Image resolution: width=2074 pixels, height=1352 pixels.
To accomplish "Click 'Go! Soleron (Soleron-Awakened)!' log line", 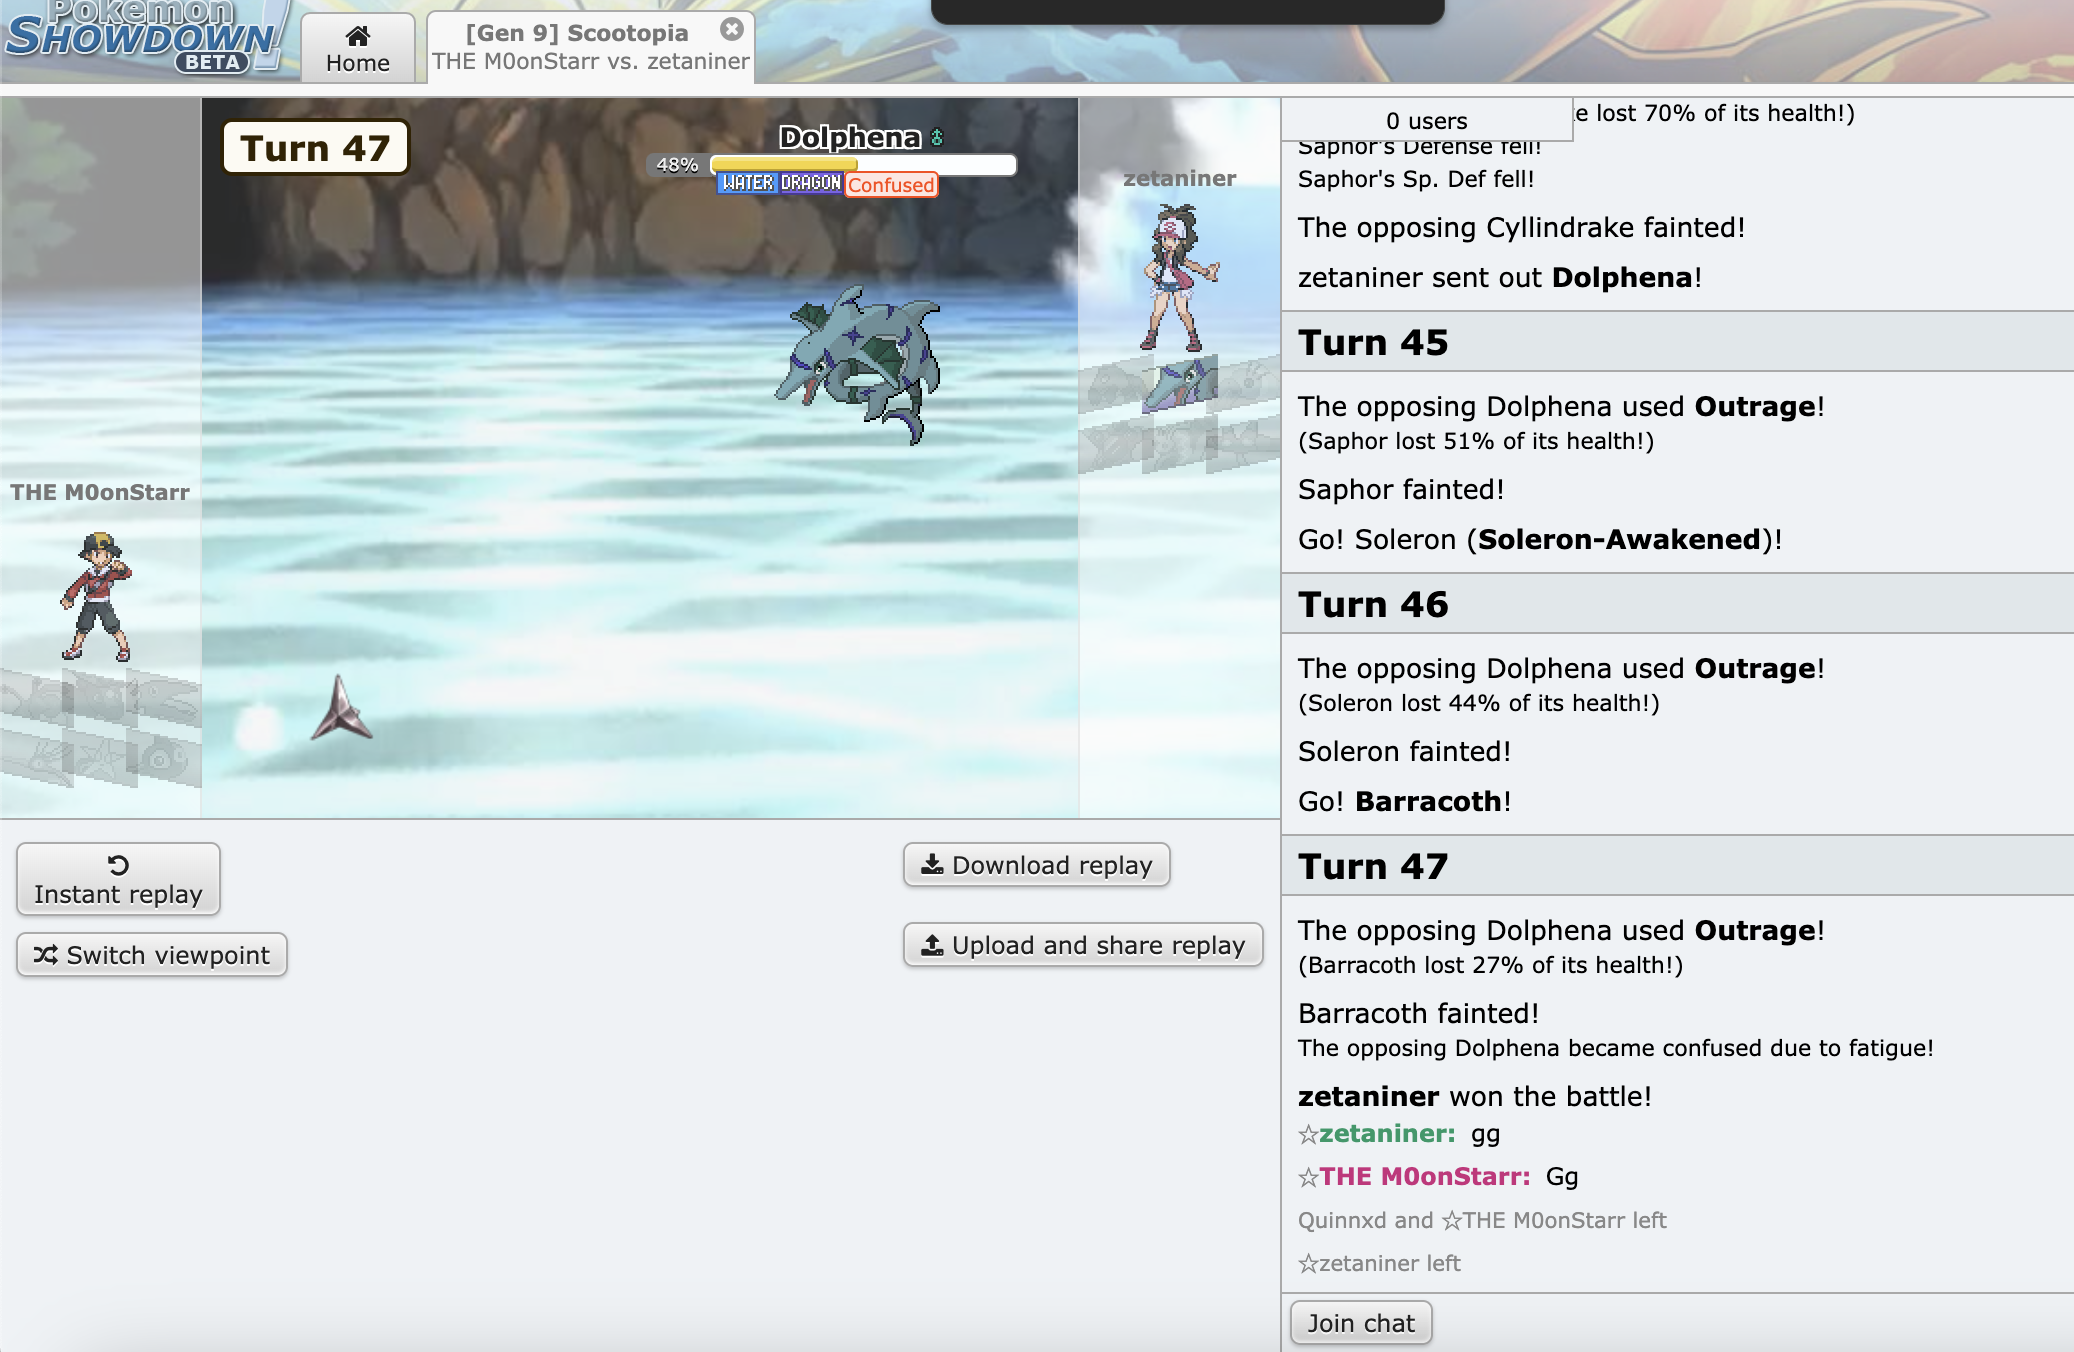I will pos(1540,539).
